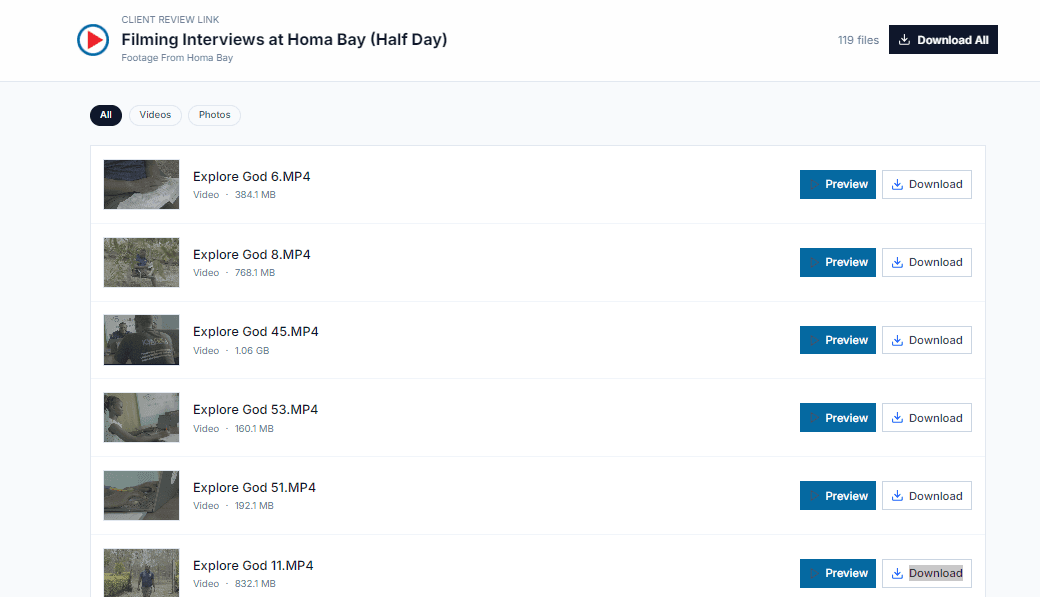The image size is (1040, 597).
Task: Preview Explore God 53.MP4
Action: point(838,418)
